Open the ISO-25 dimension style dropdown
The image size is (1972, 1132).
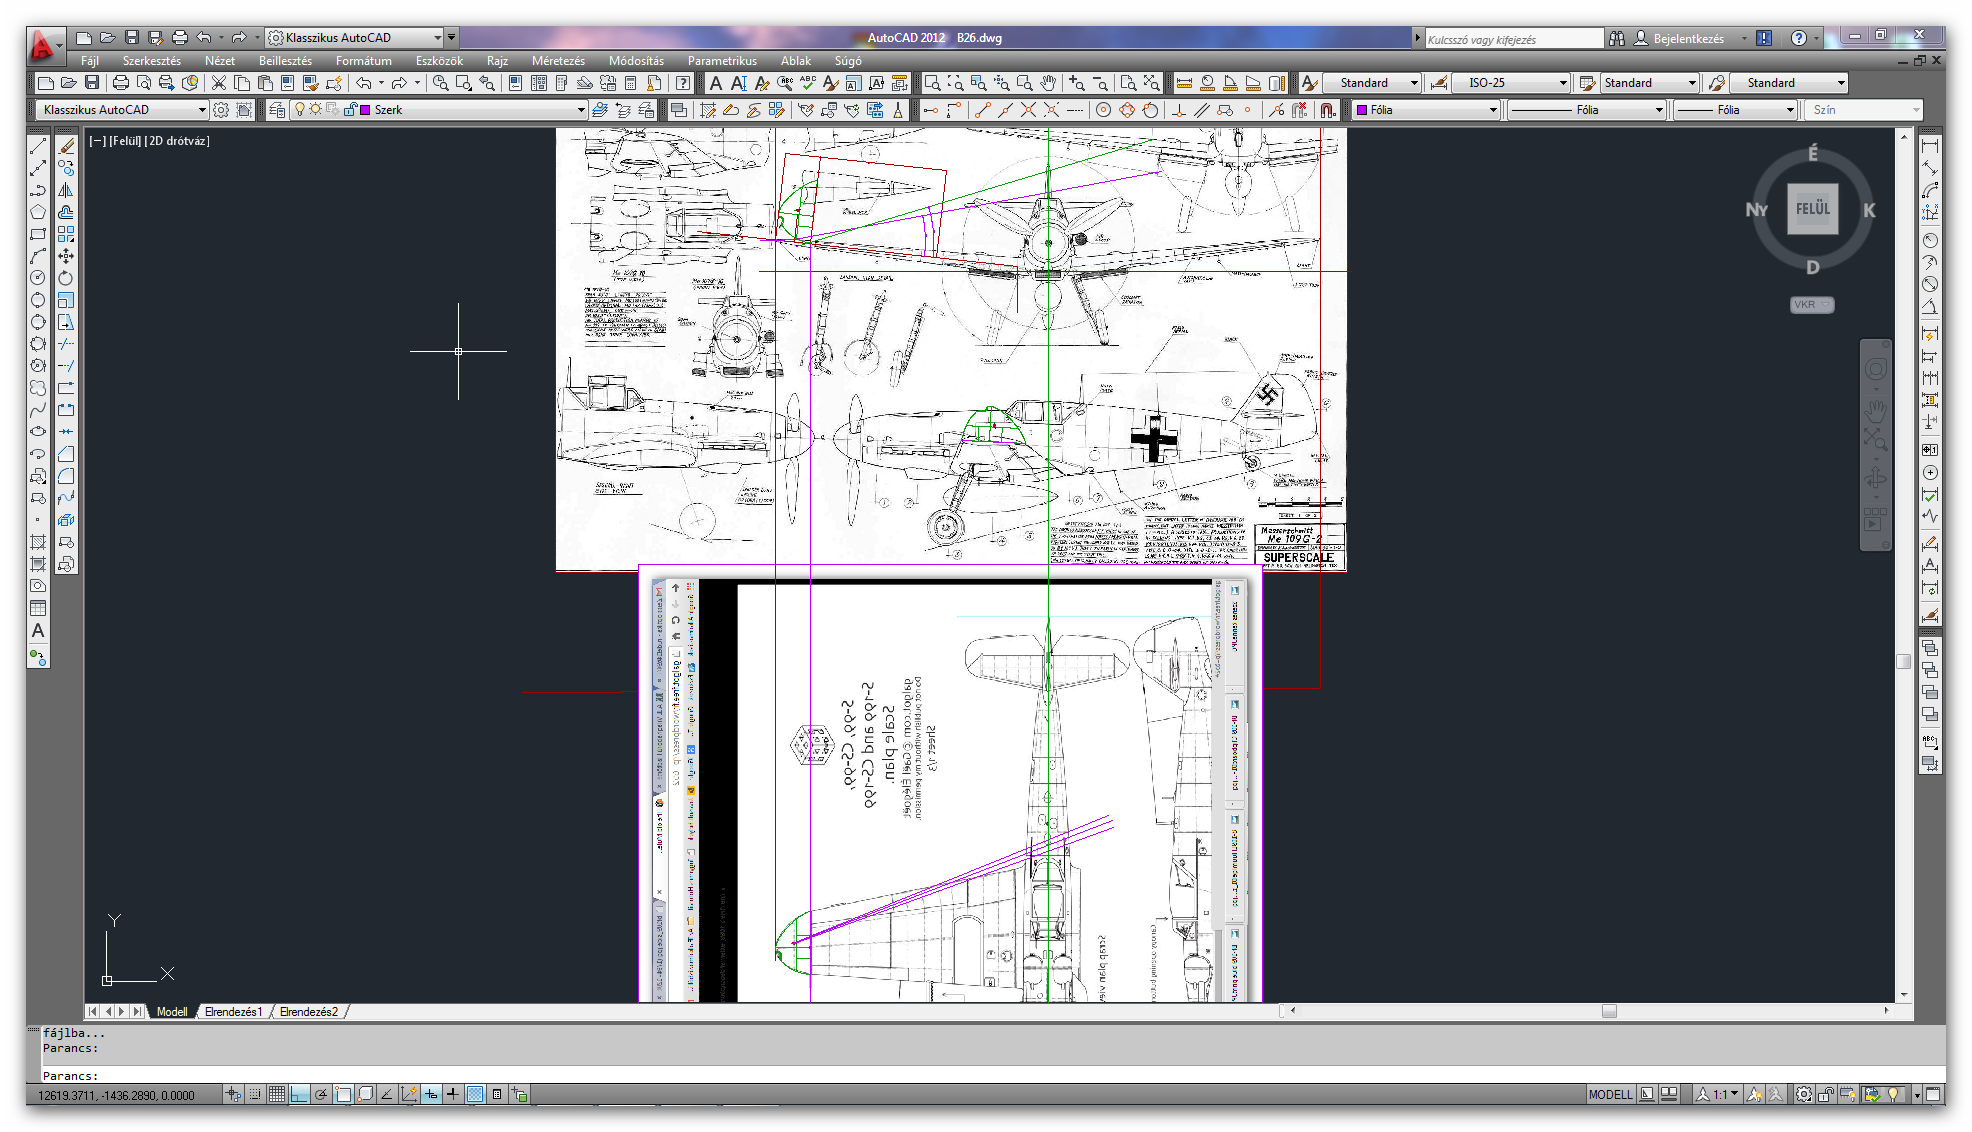coord(1562,83)
